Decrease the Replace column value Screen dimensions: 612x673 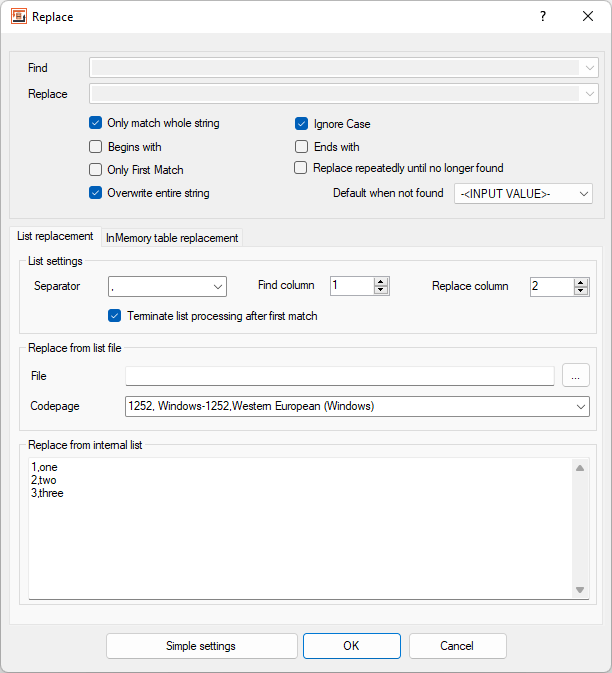point(581,291)
